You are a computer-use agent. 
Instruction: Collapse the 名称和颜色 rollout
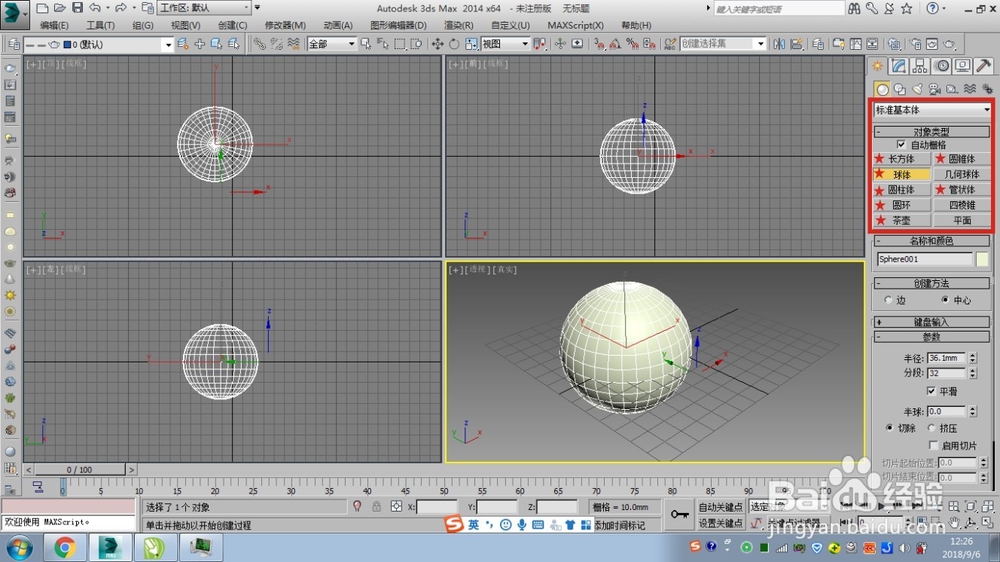tap(931, 240)
